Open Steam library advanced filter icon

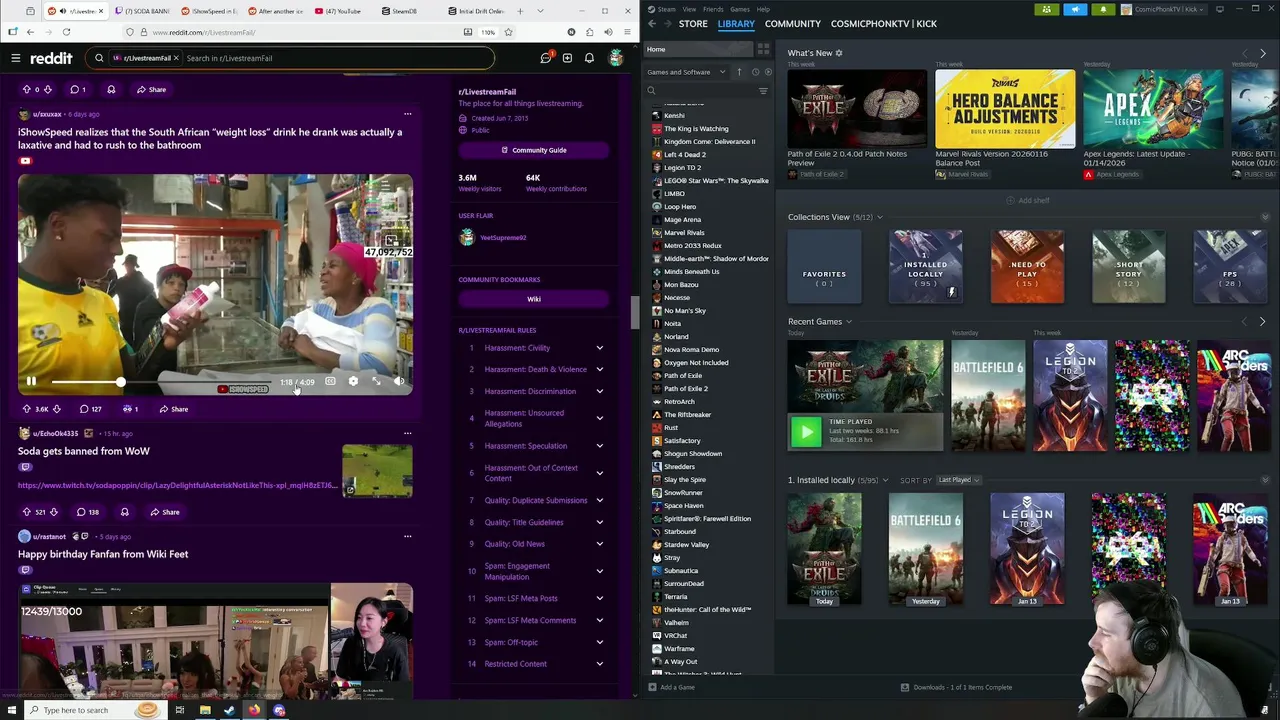coord(763,91)
